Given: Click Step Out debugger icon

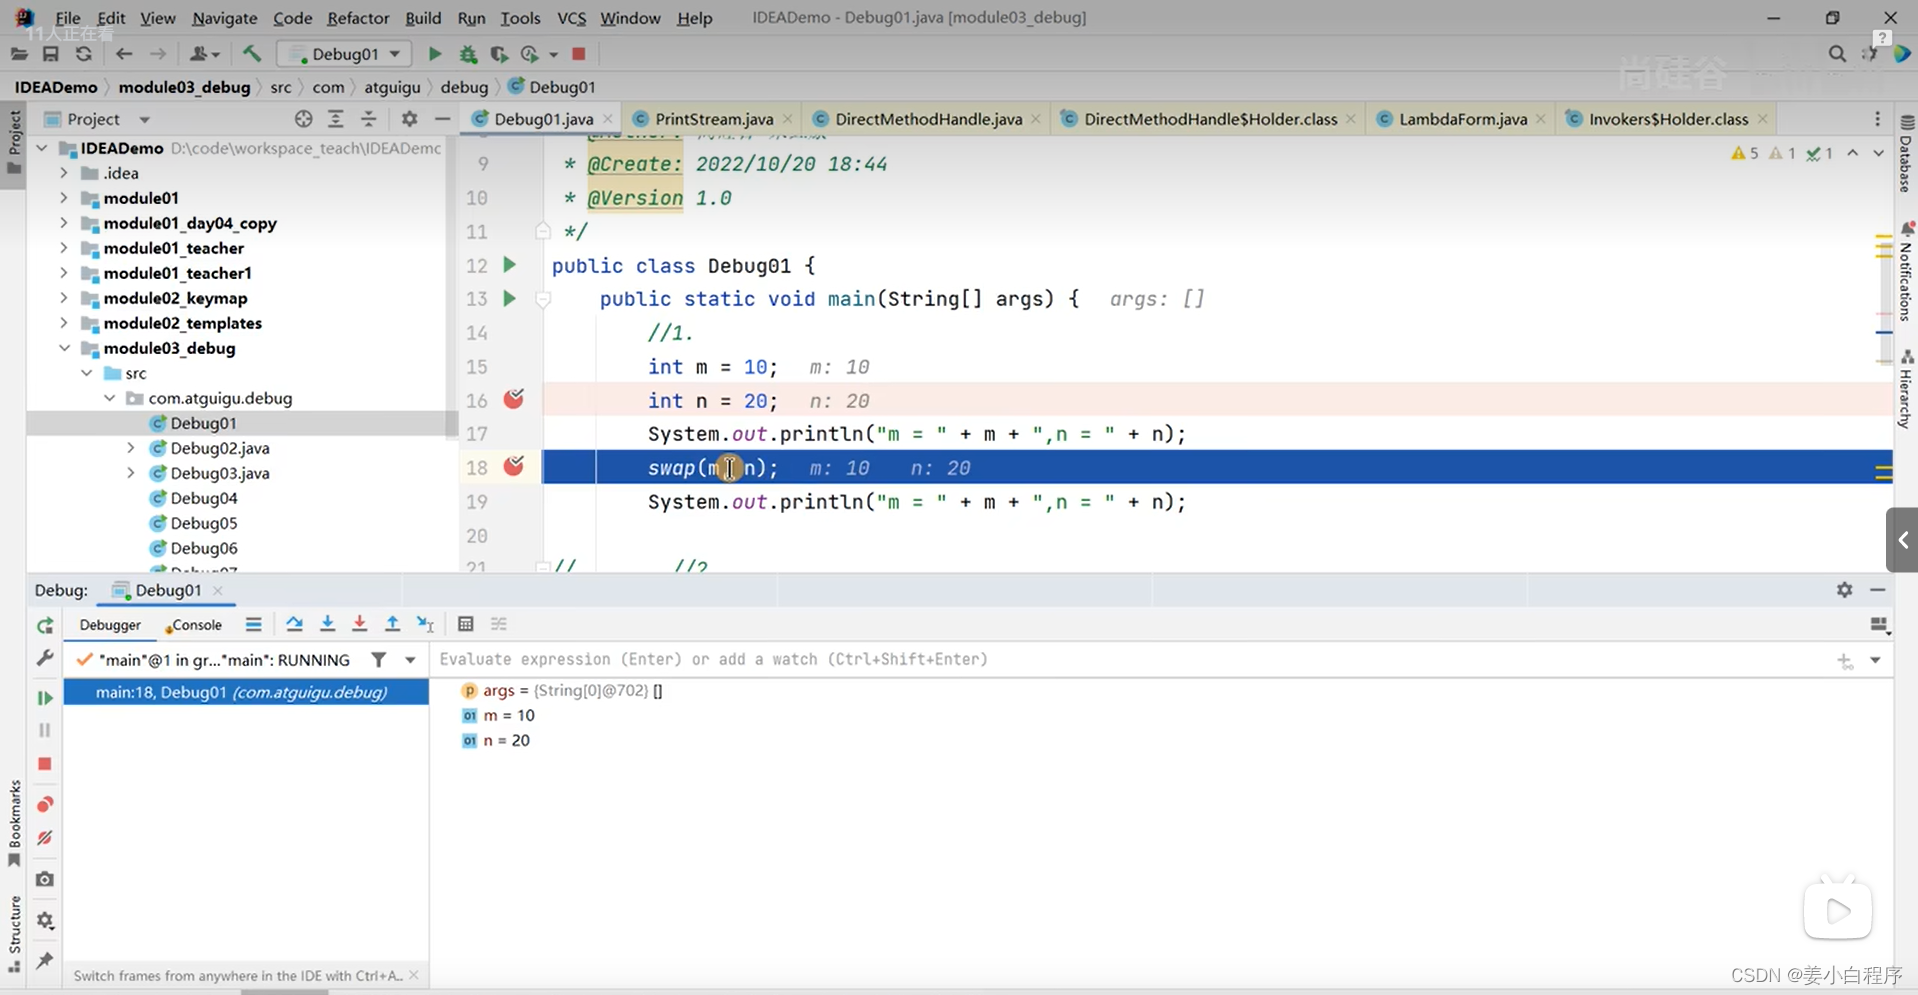Looking at the screenshot, I should [392, 624].
